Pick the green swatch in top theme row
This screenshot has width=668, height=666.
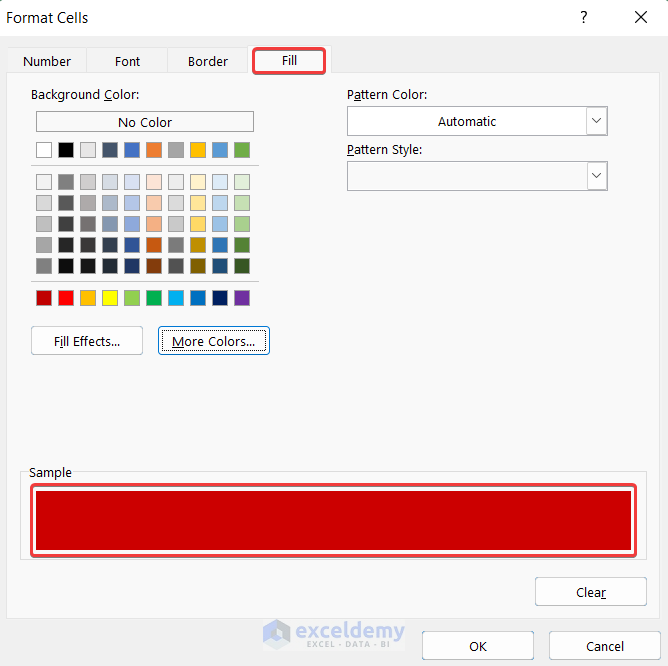[242, 150]
